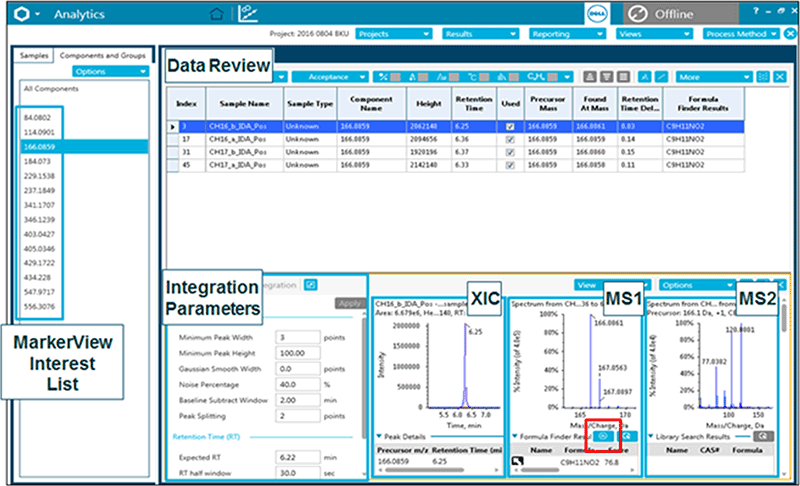Image resolution: width=800 pixels, height=486 pixels.
Task: Open the help question mark icon
Action: tap(756, 11)
